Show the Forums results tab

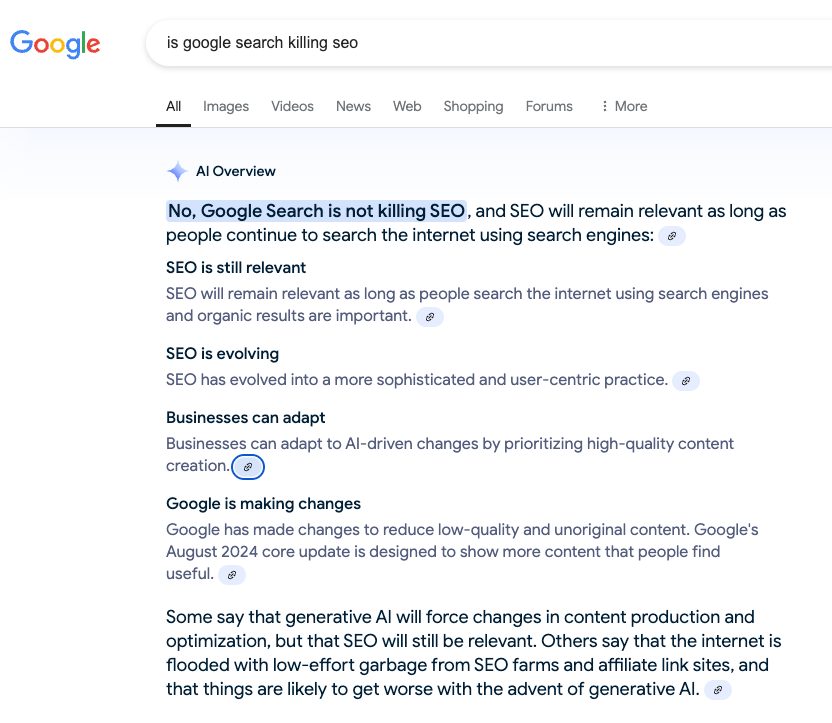[x=549, y=106]
